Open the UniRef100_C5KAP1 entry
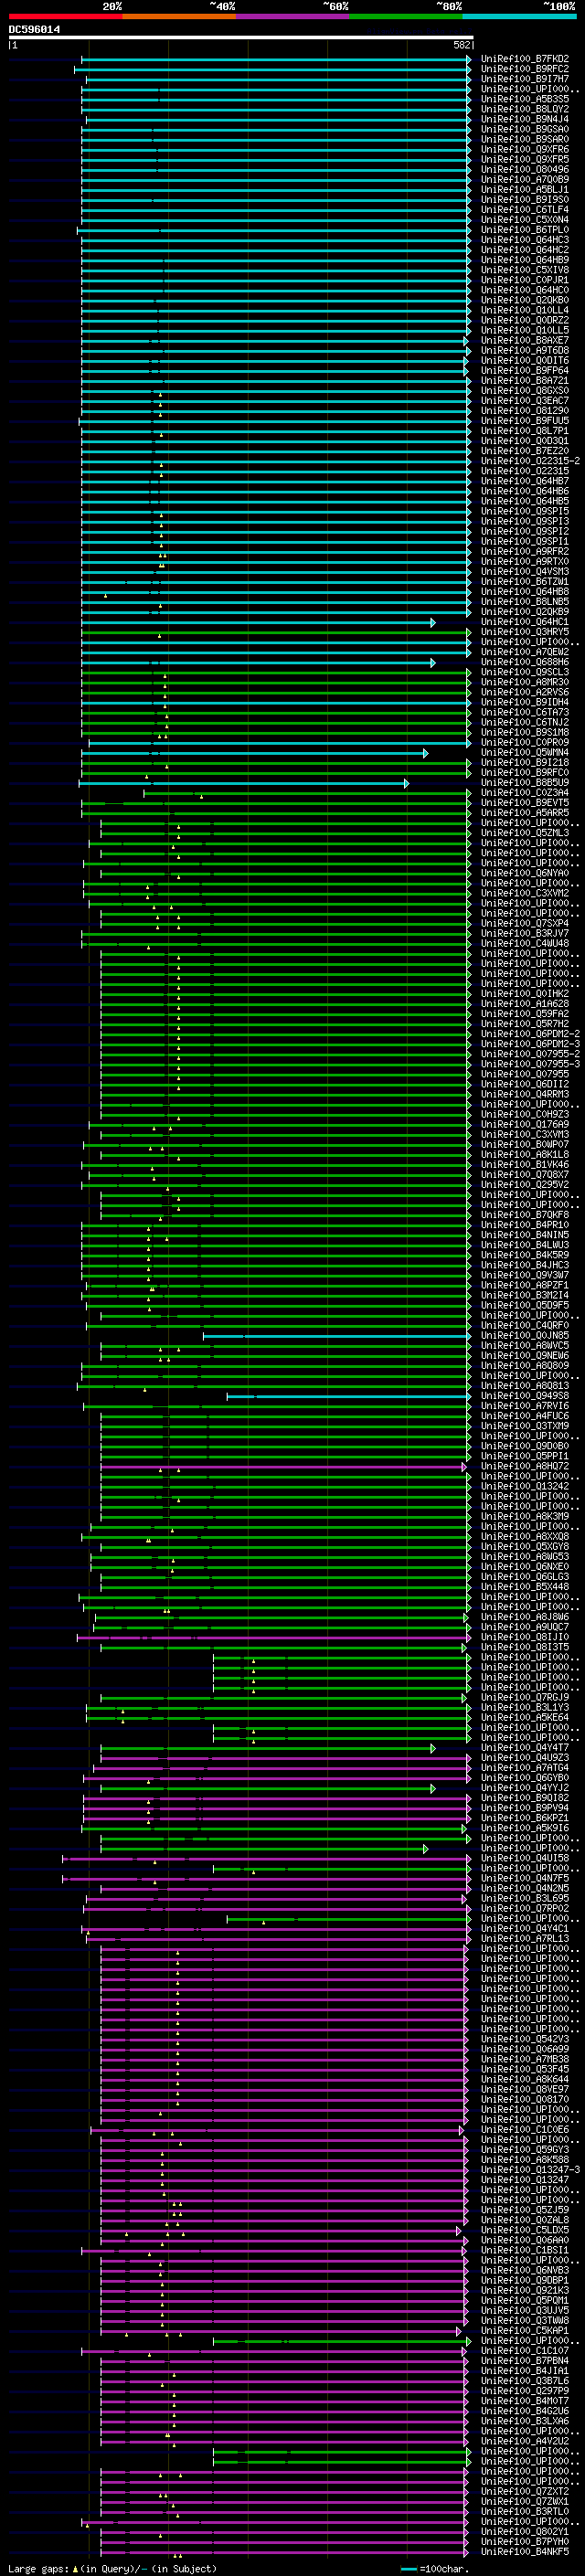 525,2331
